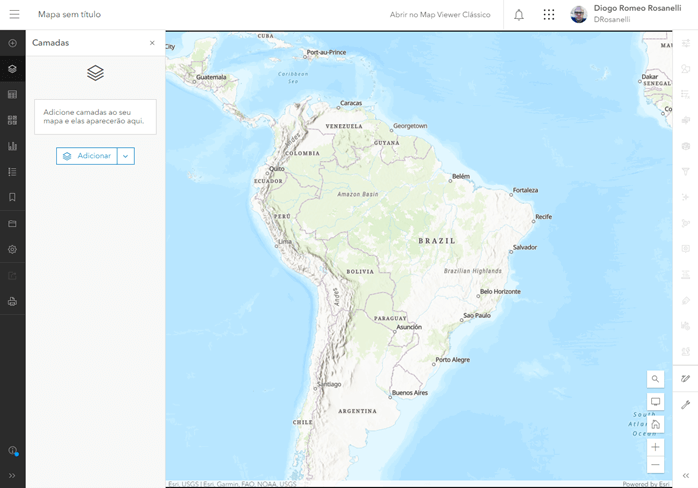Expand the dropdown arrow beside Adicionar
Screen dimensions: 698x488
tap(126, 156)
